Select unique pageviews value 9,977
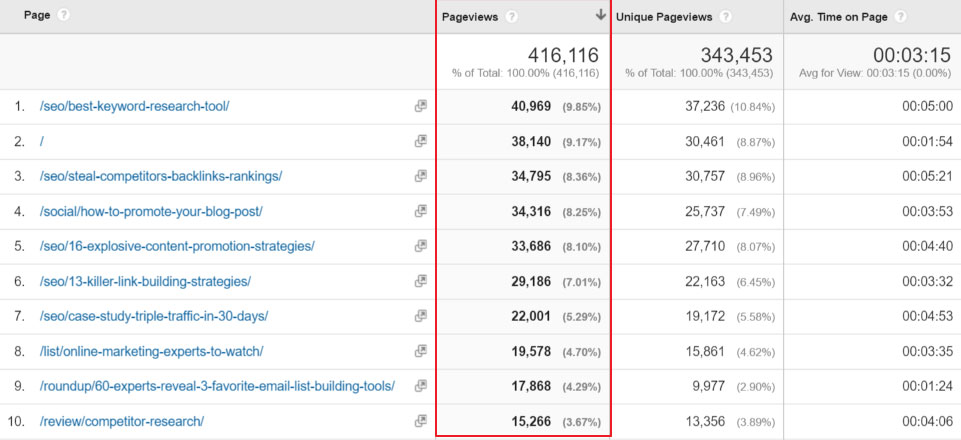This screenshot has height=440, width=961. (708, 386)
